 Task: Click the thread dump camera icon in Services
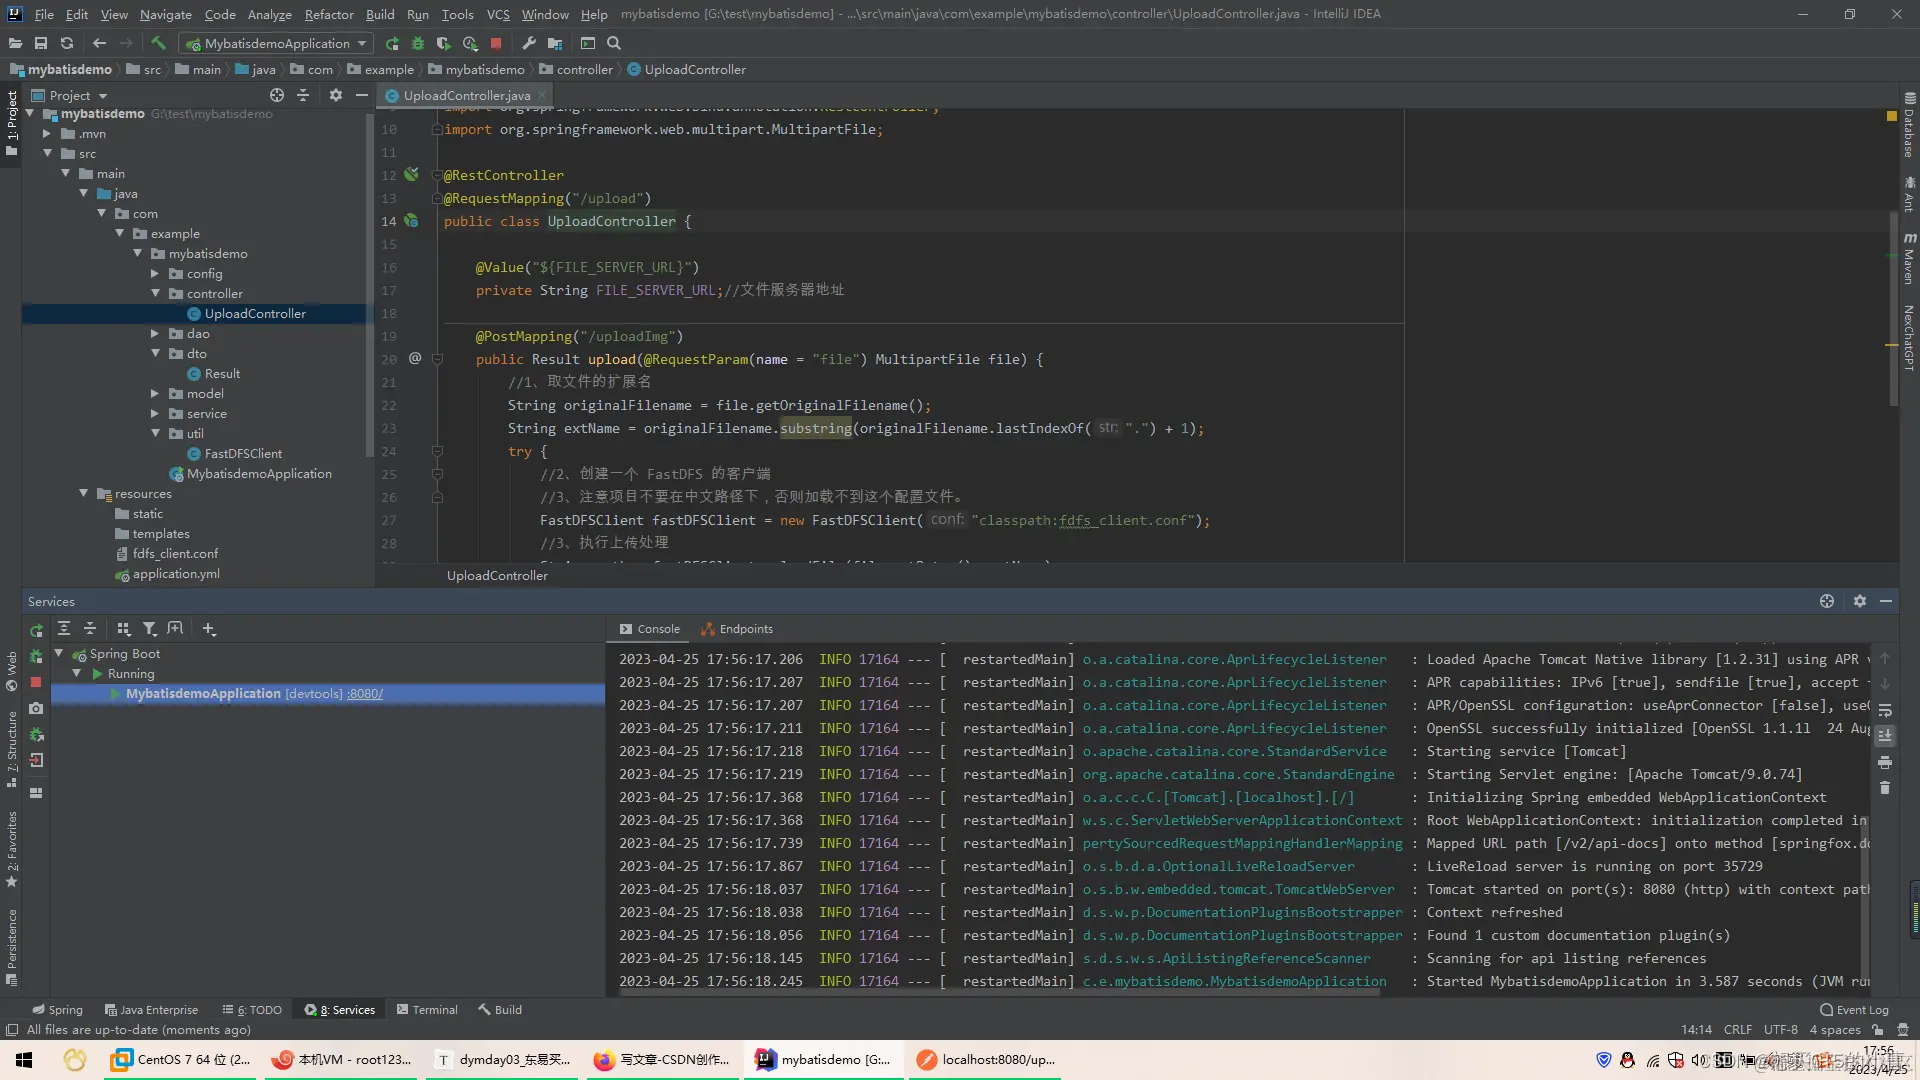pyautogui.click(x=36, y=708)
